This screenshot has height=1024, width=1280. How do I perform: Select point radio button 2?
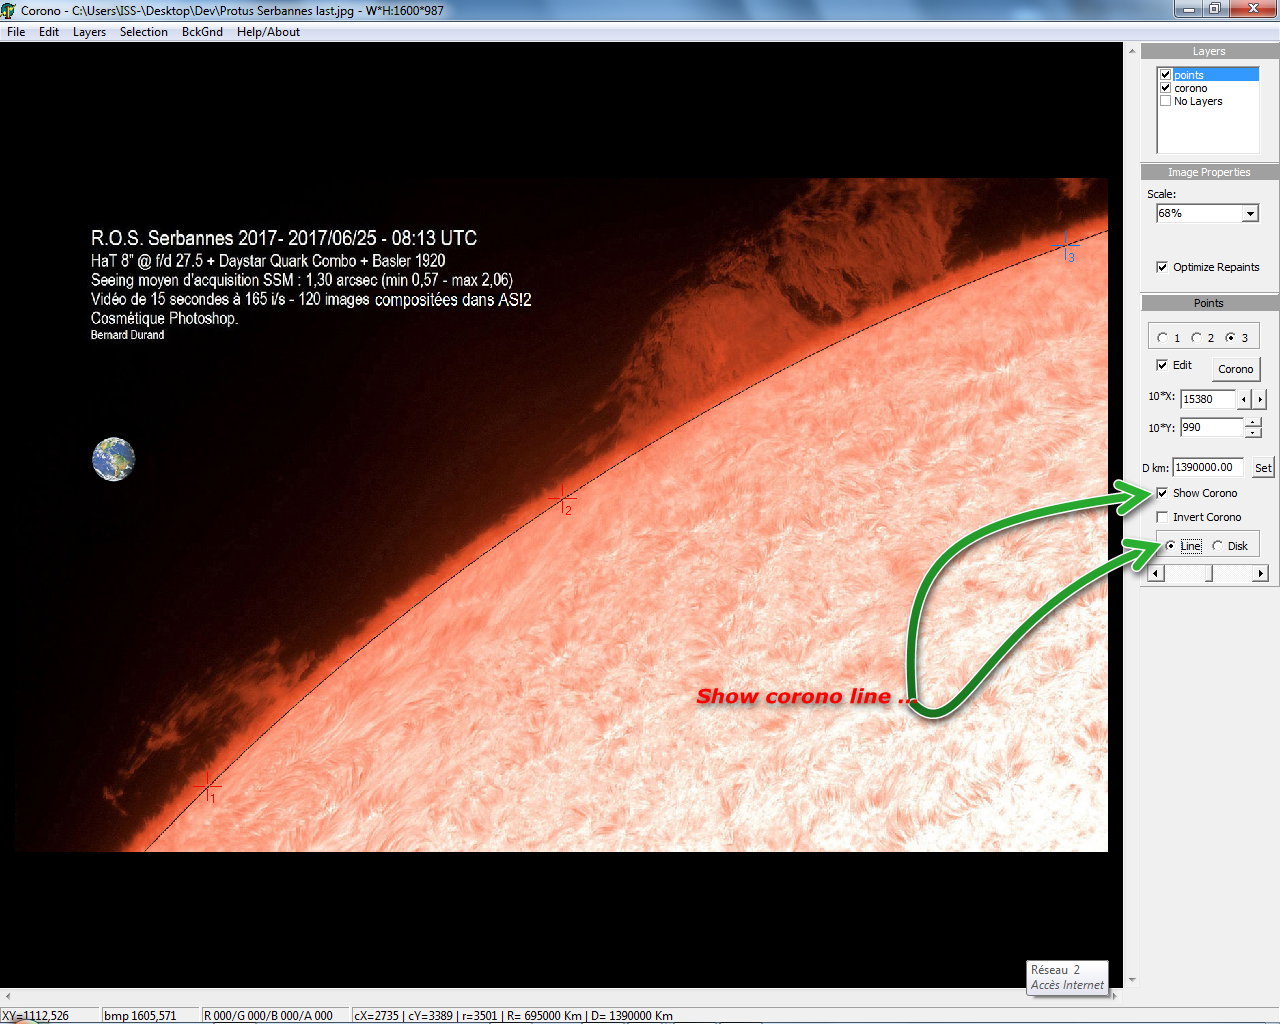tap(1196, 338)
